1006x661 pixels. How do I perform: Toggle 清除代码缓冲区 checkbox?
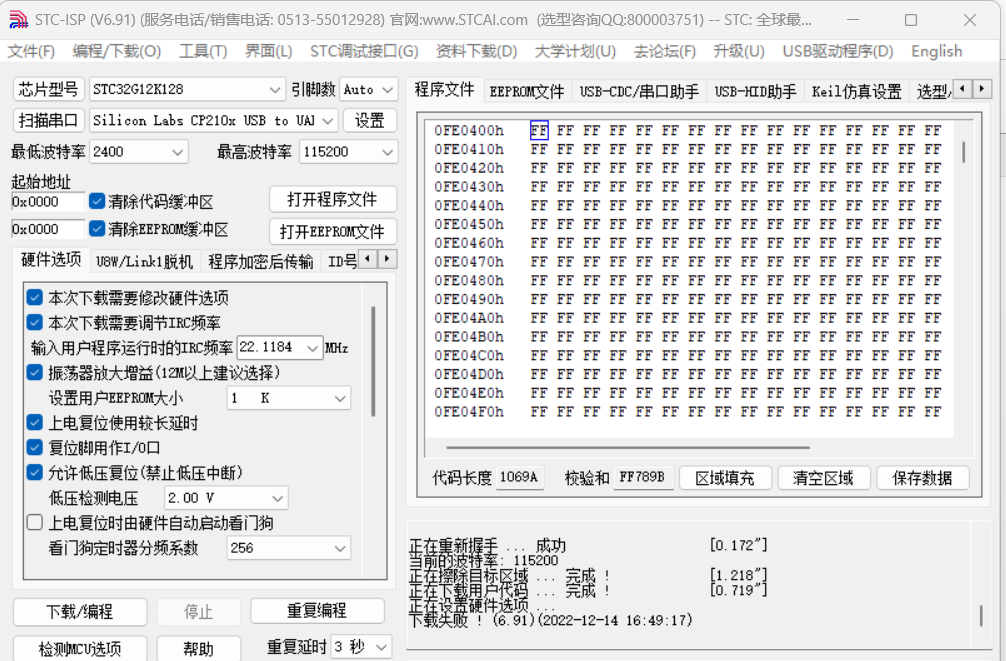tap(97, 202)
